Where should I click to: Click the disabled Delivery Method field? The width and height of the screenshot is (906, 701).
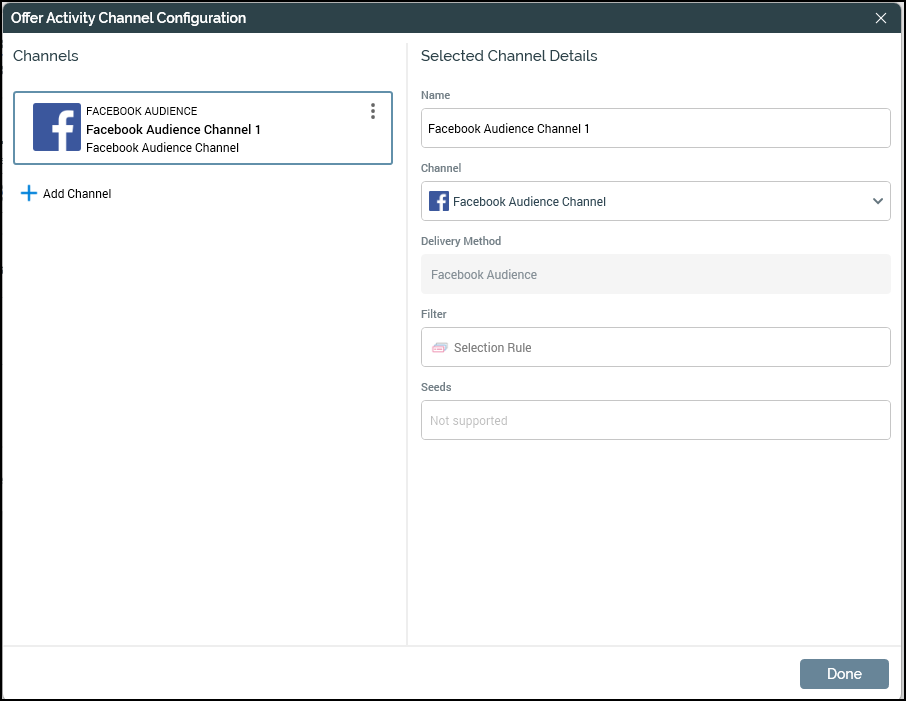point(655,274)
